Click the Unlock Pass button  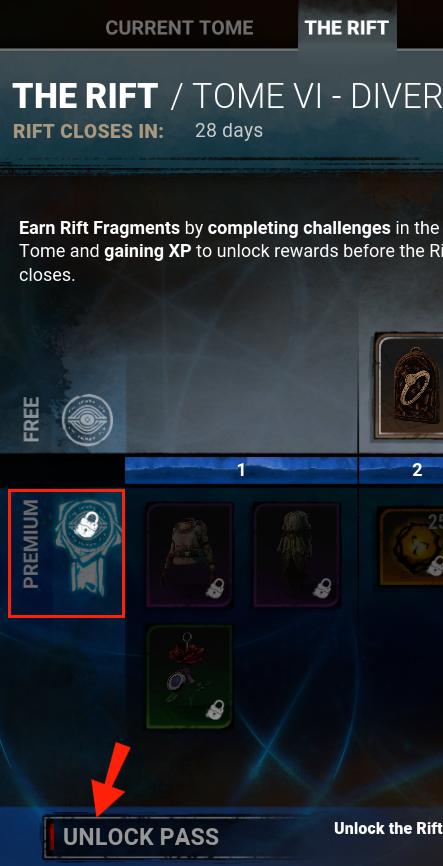click(141, 837)
